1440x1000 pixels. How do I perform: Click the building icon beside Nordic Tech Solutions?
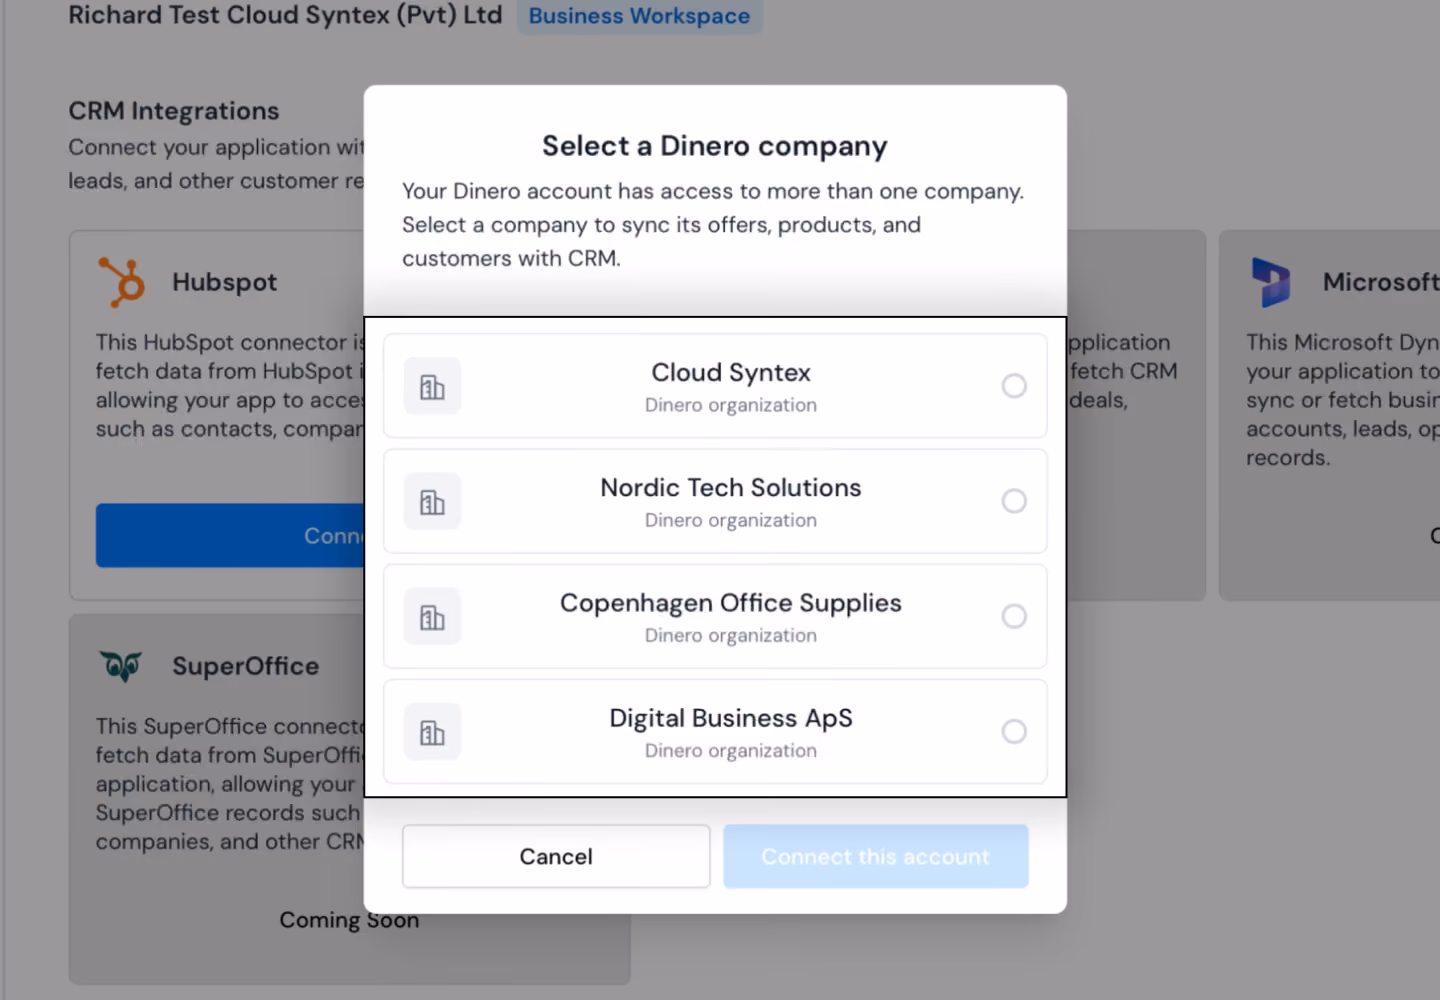pos(432,501)
